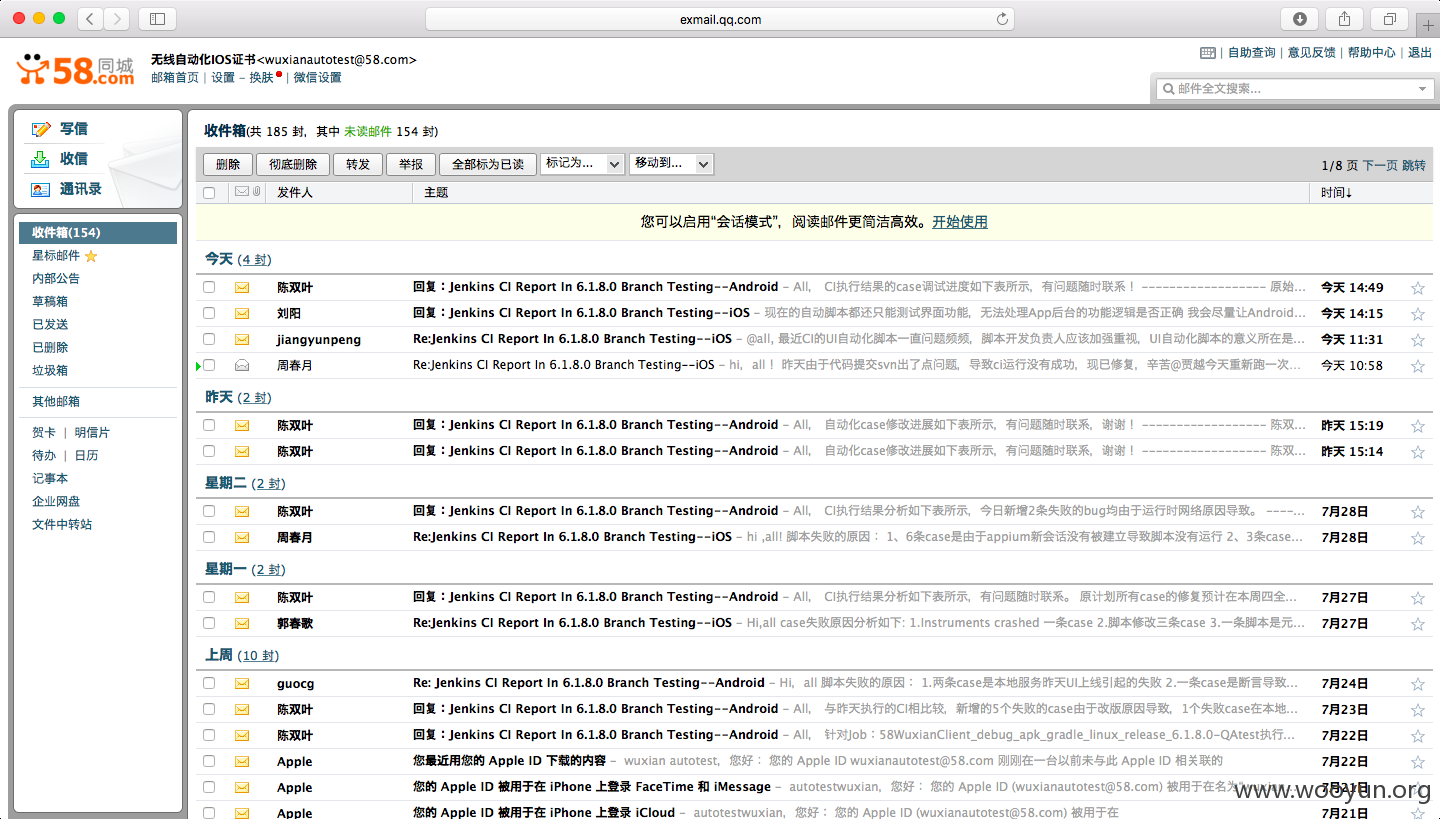1440x819 pixels.
Task: Check the box for 昨天 15:19 email
Action: tap(209, 425)
